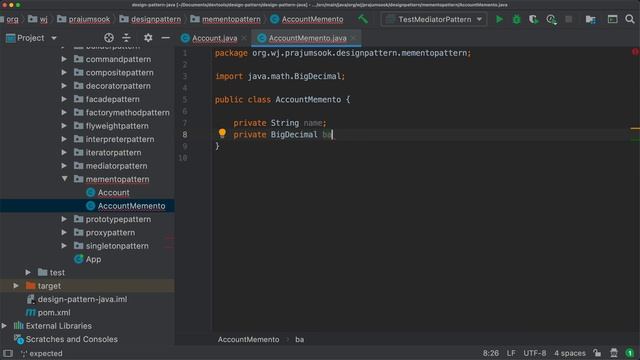640x360 pixels.
Task: Click the prajumsook breadcrumb
Action: (89, 19)
